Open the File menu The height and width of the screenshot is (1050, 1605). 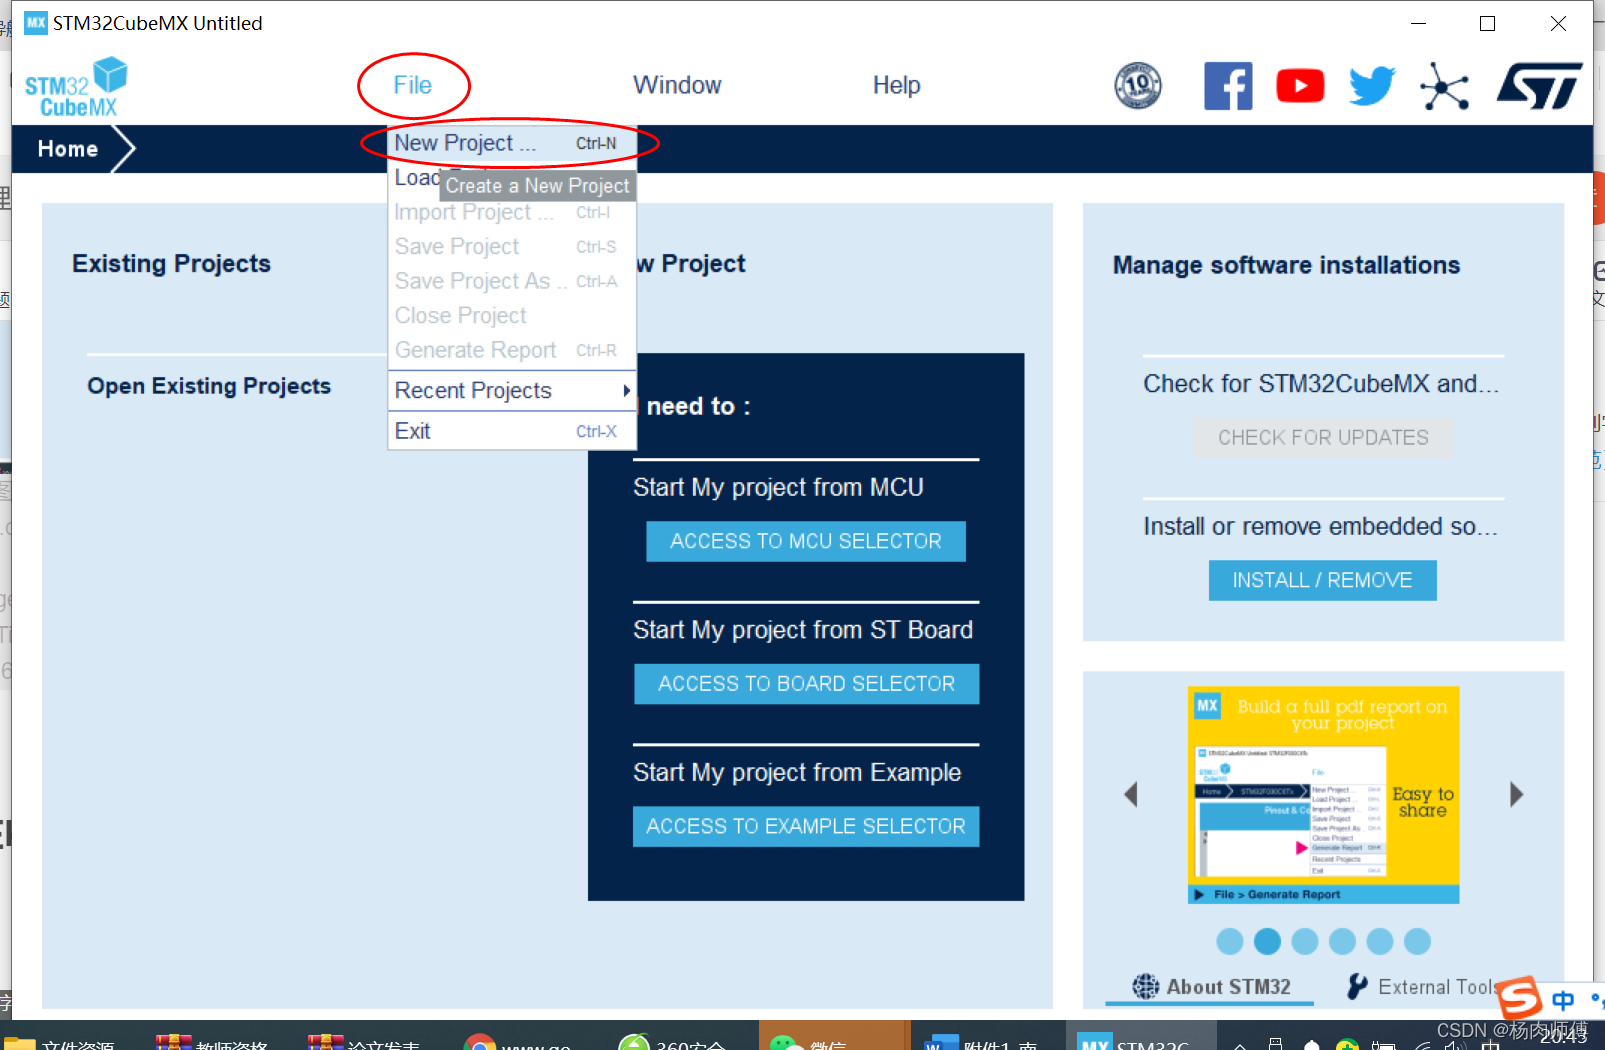click(412, 86)
